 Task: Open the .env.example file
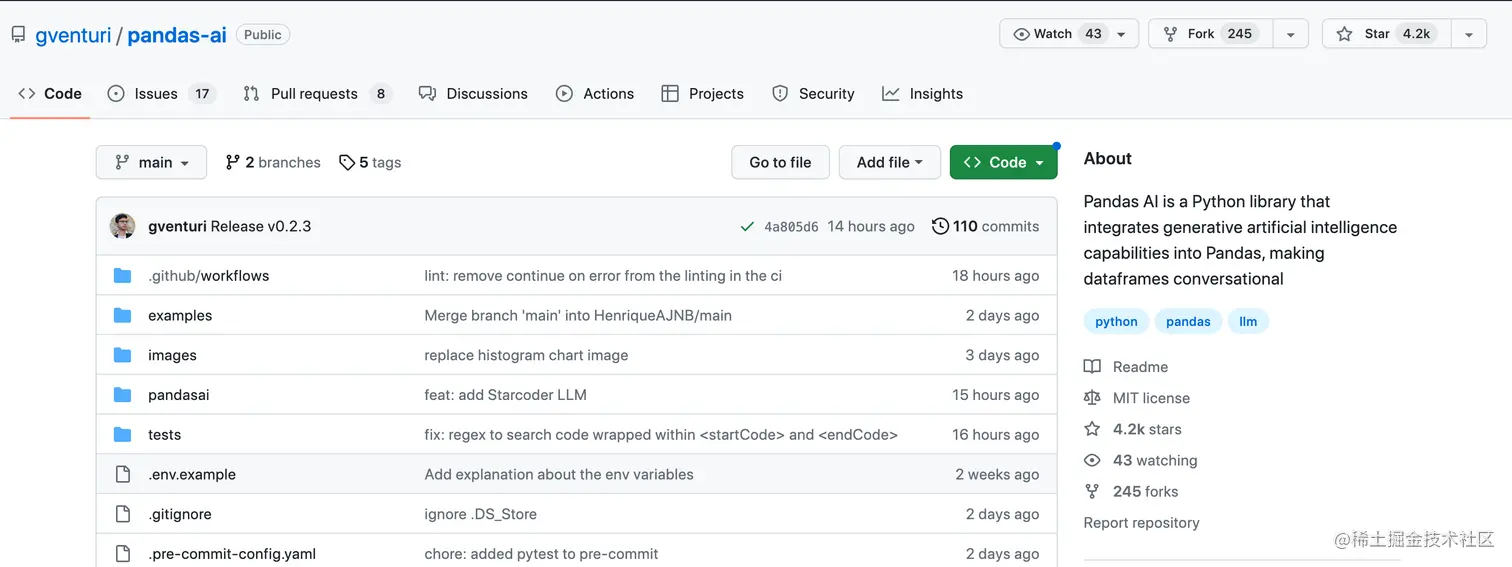[x=192, y=475]
